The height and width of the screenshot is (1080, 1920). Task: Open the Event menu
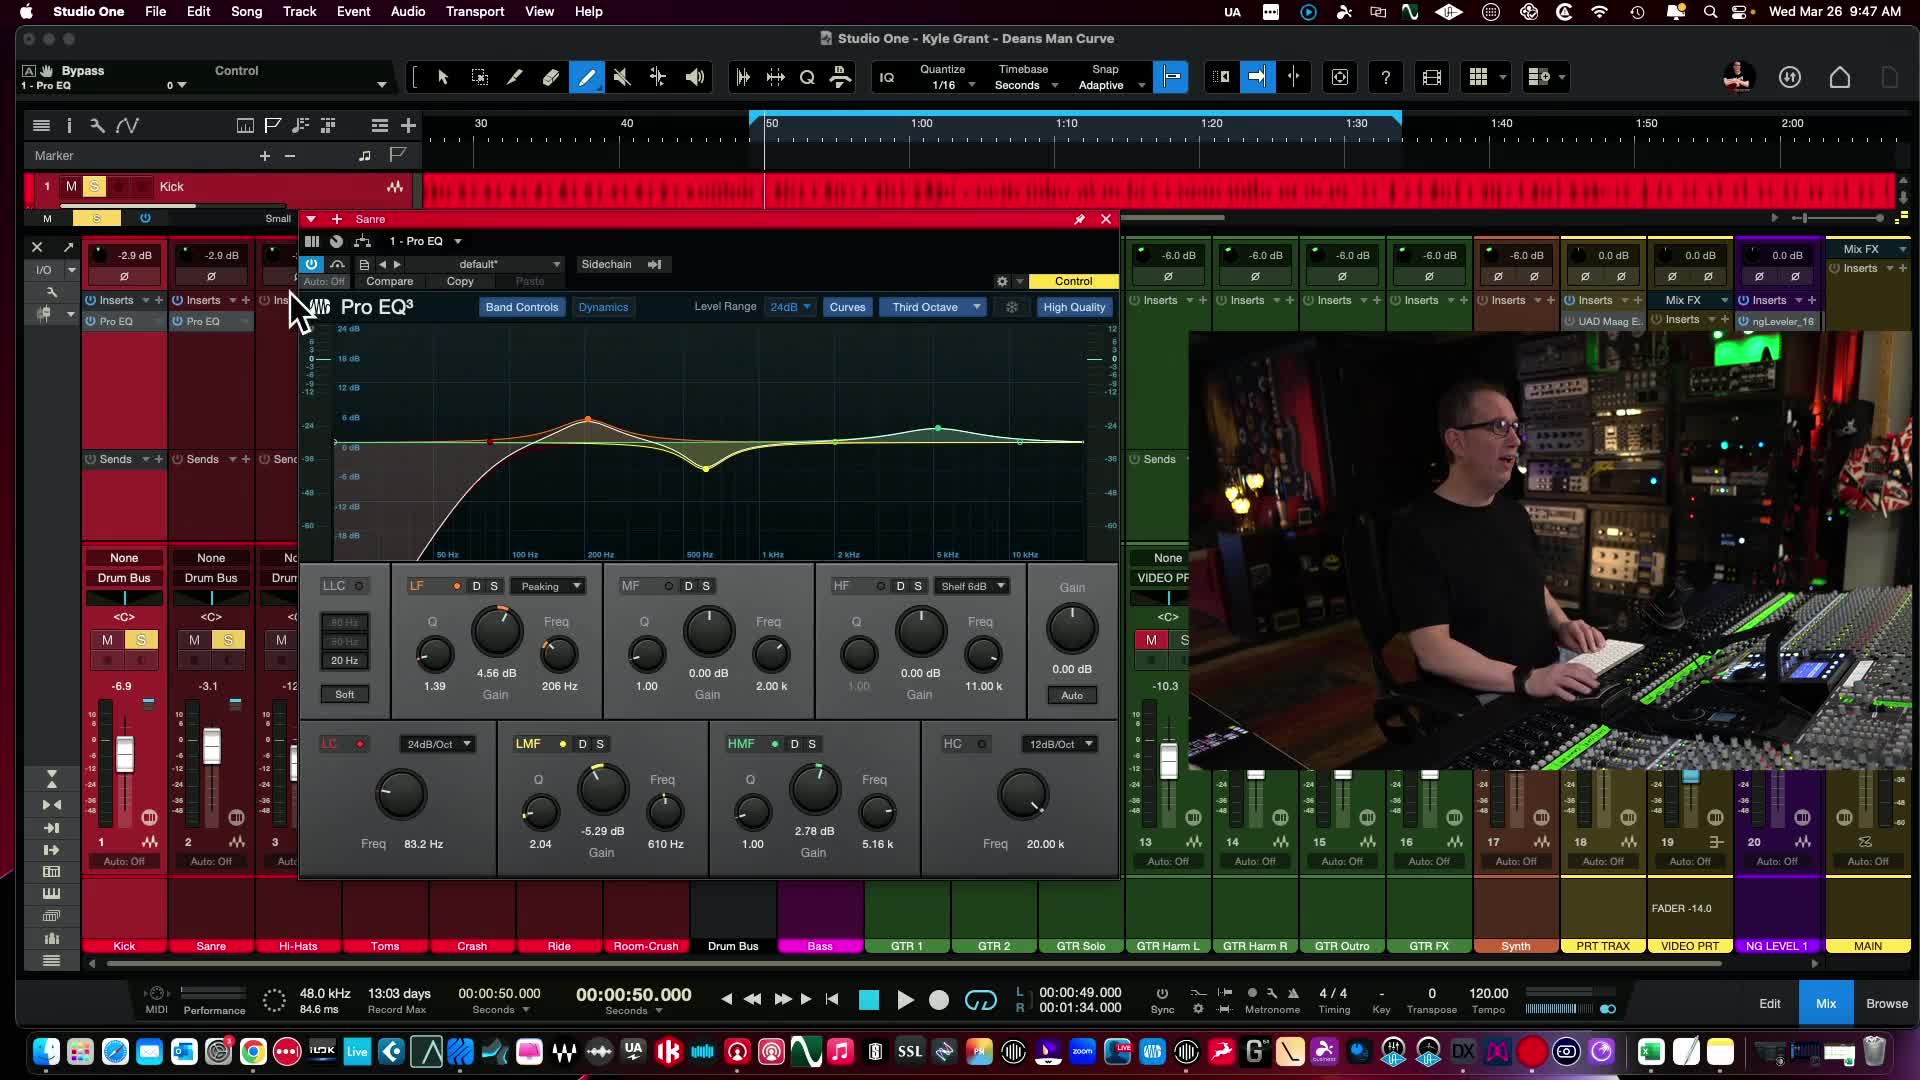tap(353, 11)
